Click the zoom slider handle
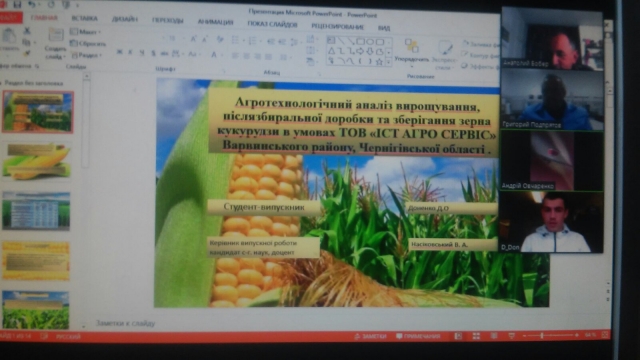 click(542, 336)
